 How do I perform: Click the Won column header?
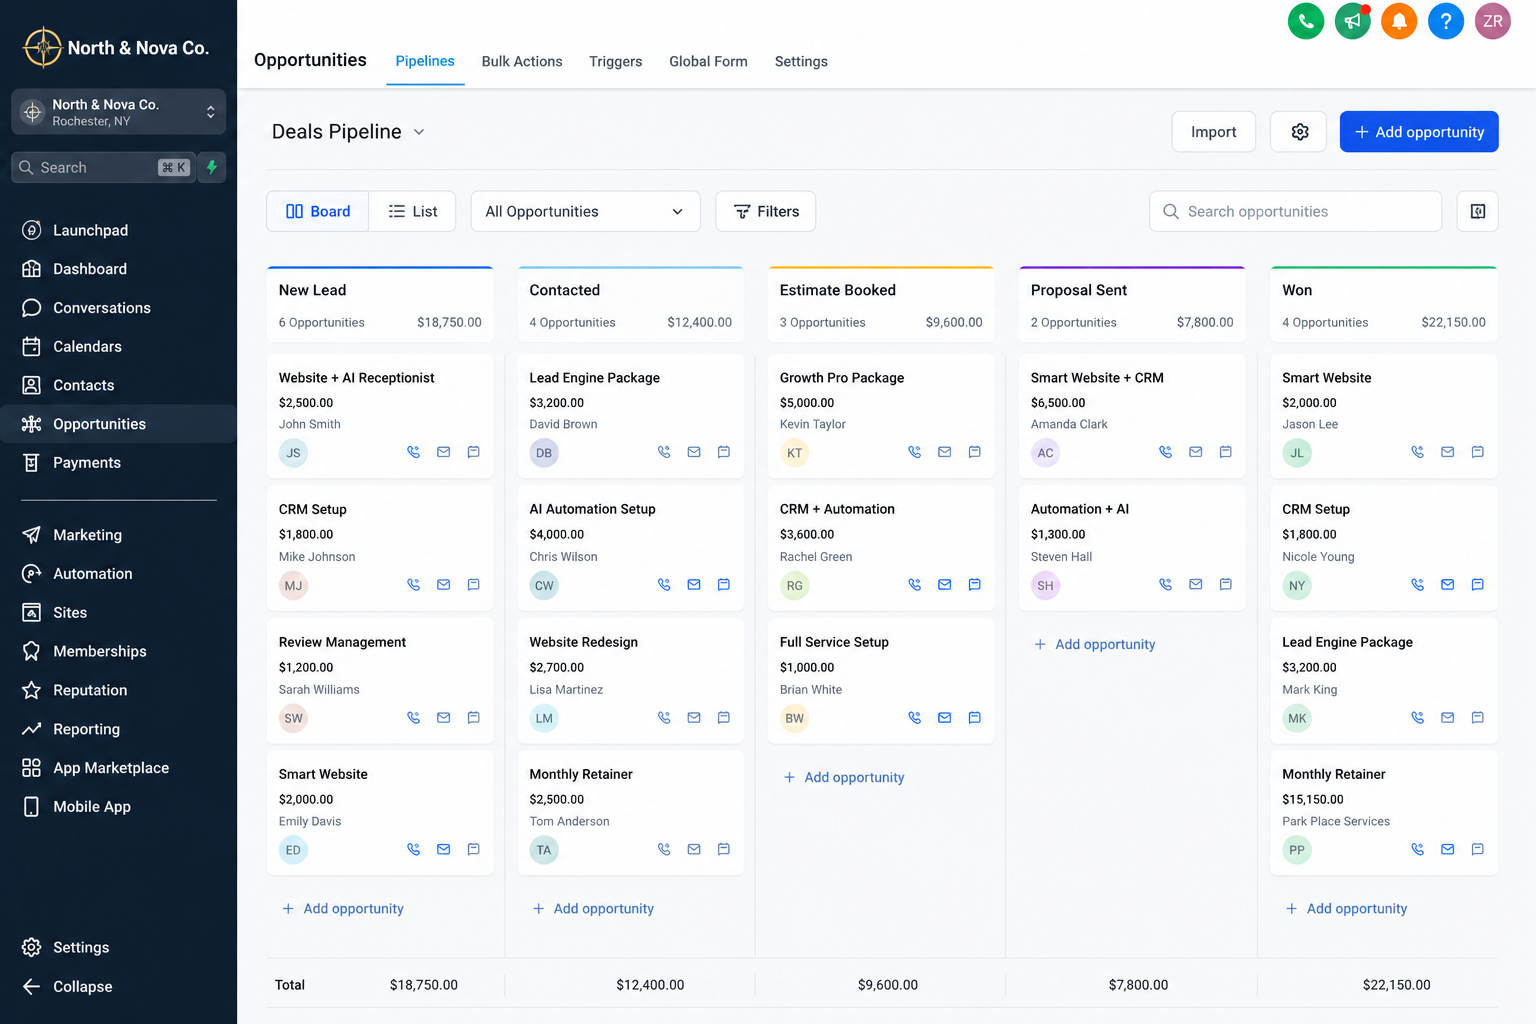(1384, 305)
